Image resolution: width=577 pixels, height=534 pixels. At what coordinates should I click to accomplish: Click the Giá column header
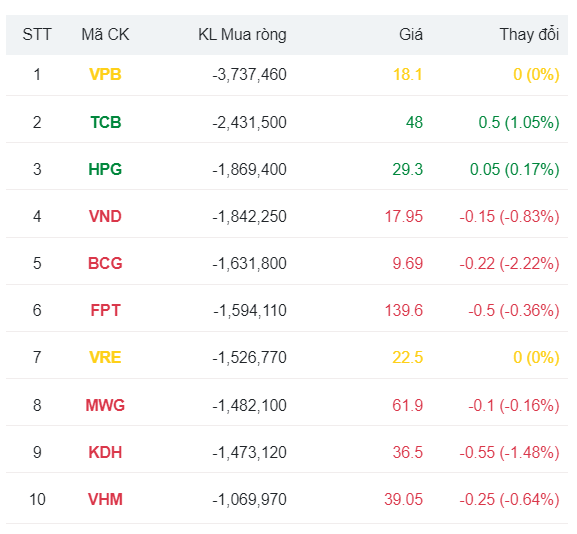click(x=411, y=35)
